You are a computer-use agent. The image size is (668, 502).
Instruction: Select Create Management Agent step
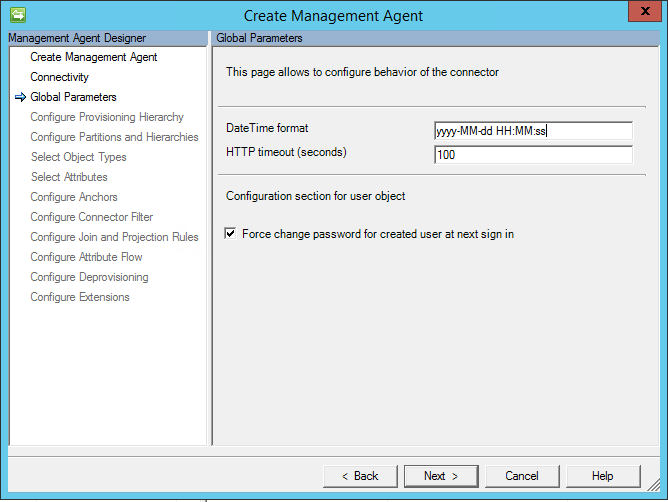click(93, 57)
